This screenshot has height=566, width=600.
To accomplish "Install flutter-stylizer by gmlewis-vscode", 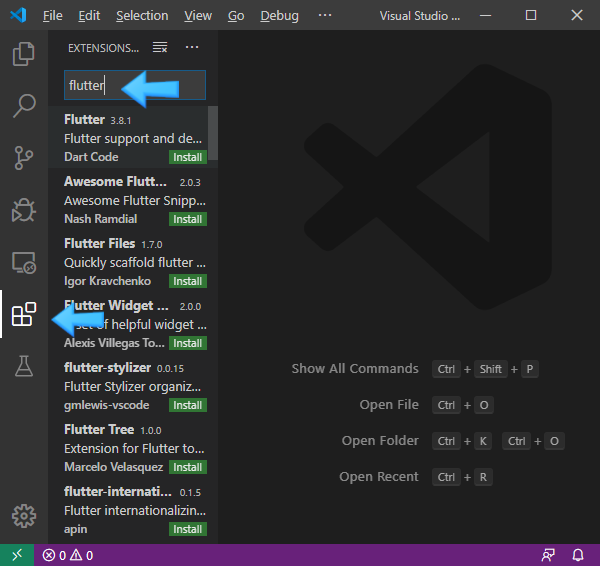I will point(188,405).
